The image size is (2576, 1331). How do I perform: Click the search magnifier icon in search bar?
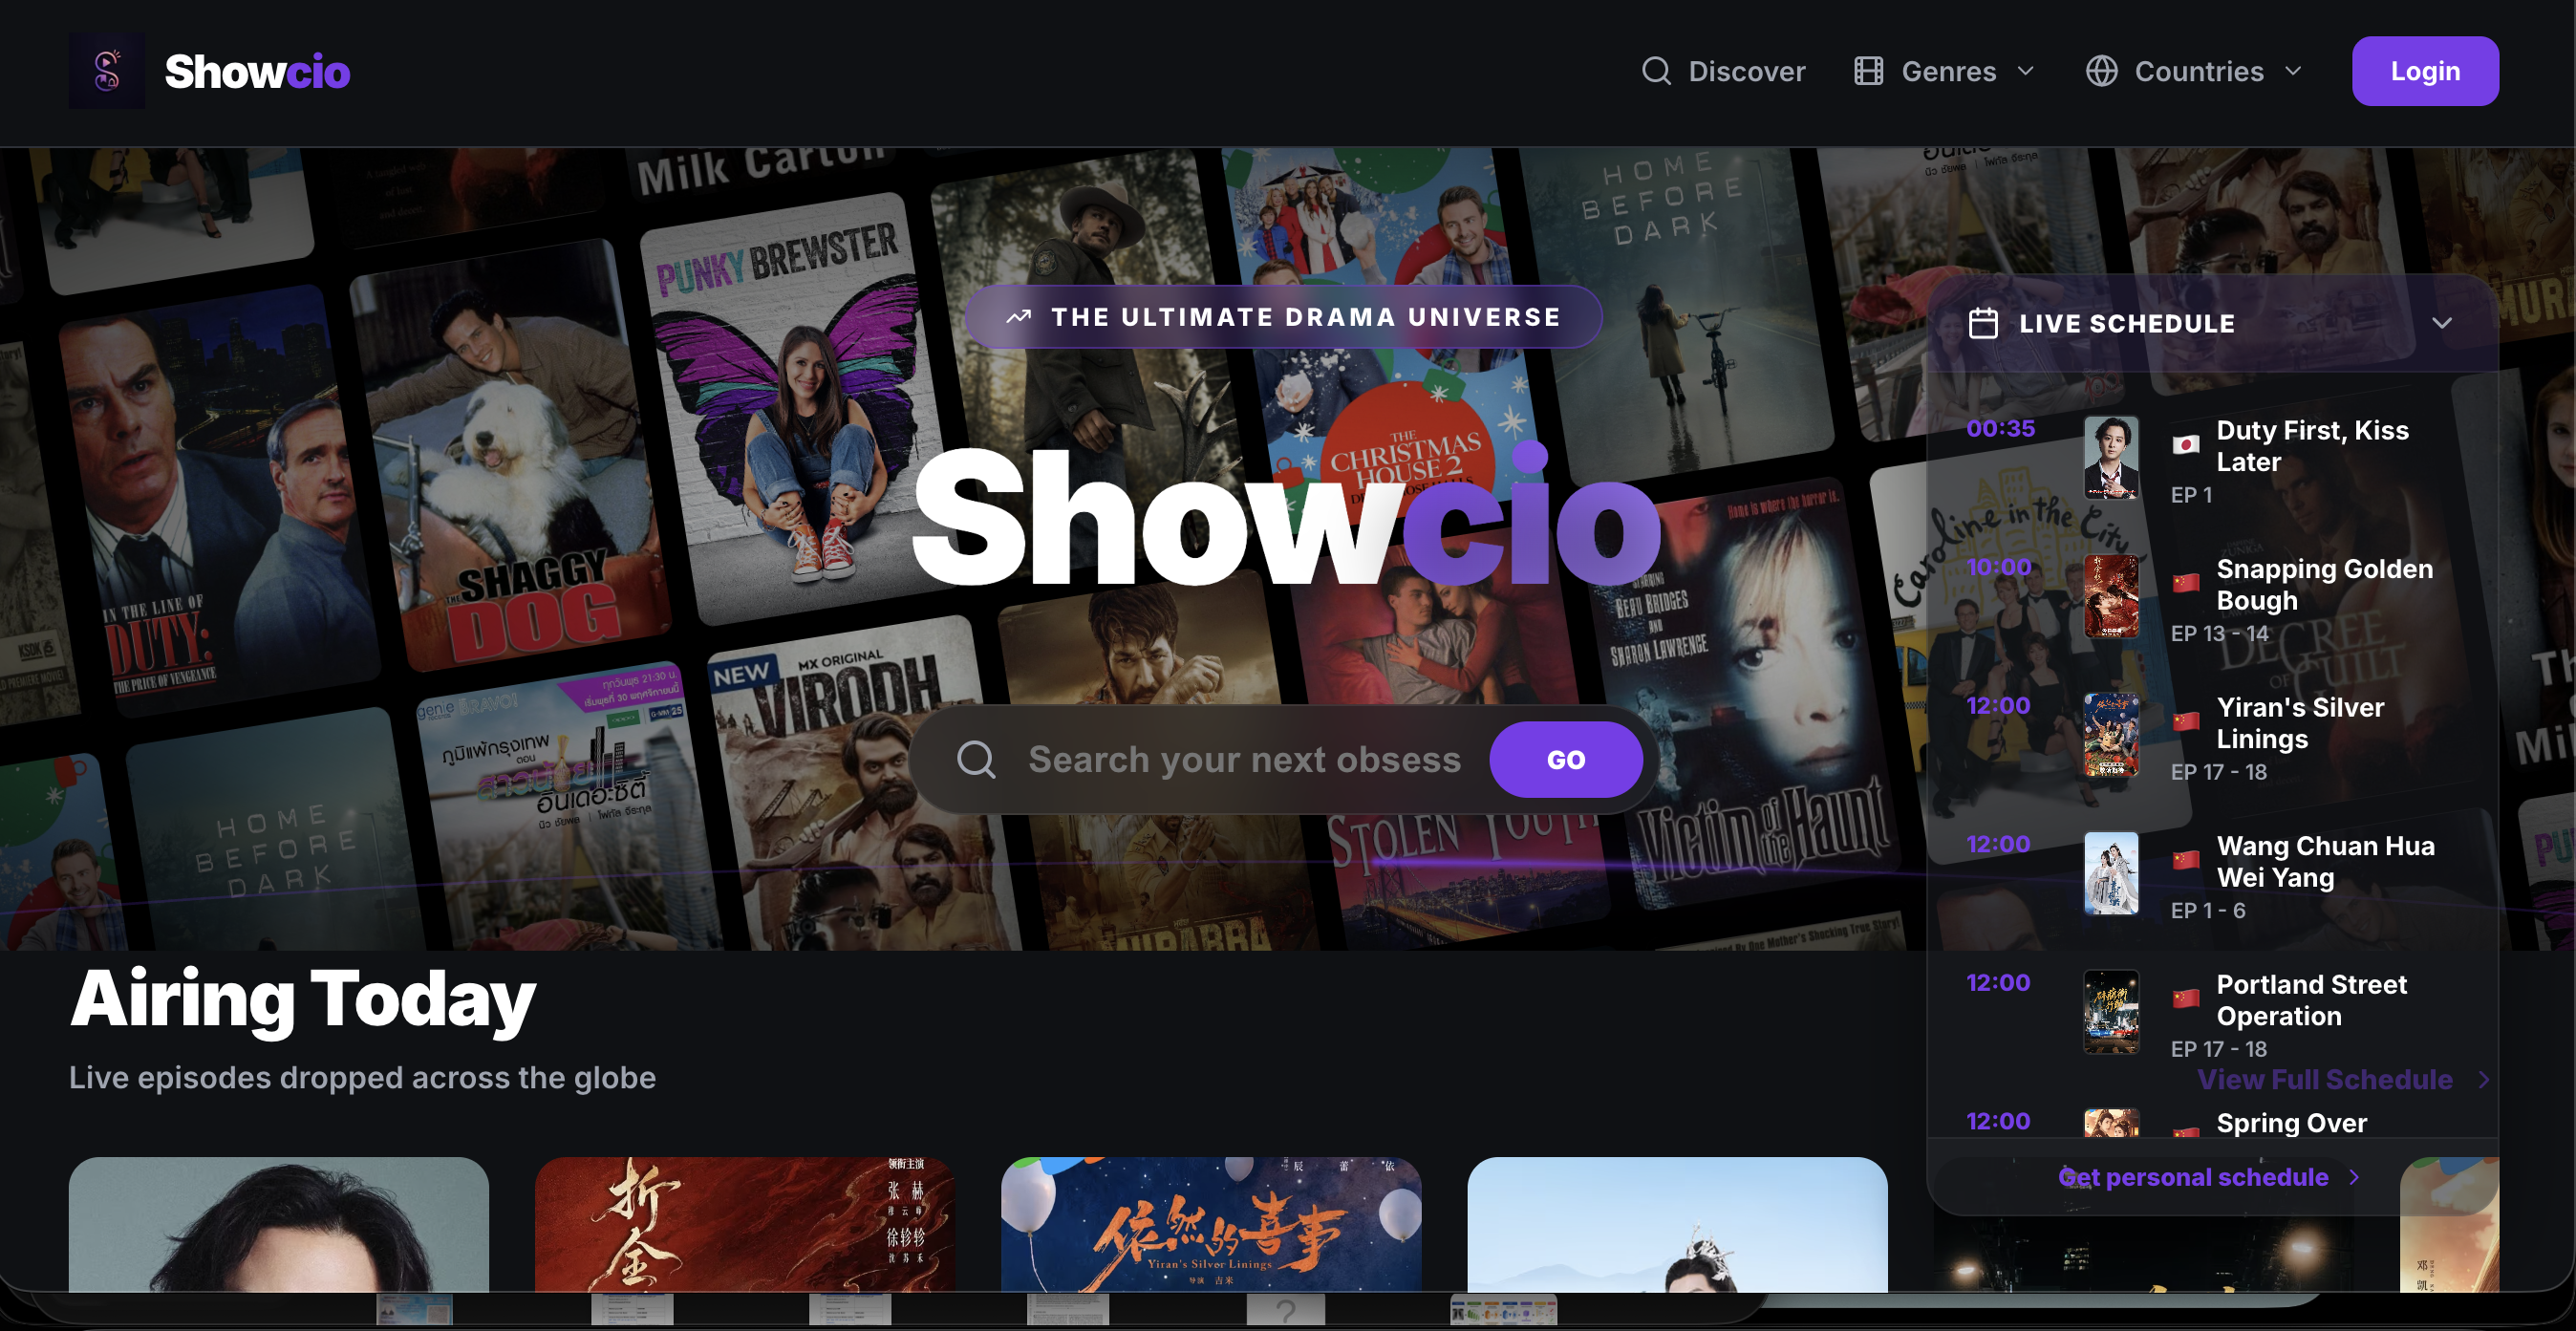point(976,759)
